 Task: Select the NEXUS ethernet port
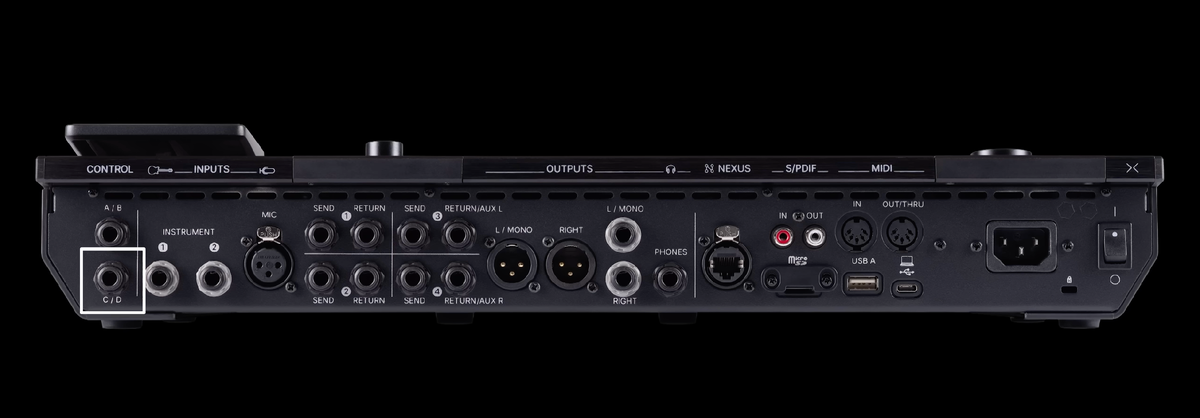click(x=727, y=258)
